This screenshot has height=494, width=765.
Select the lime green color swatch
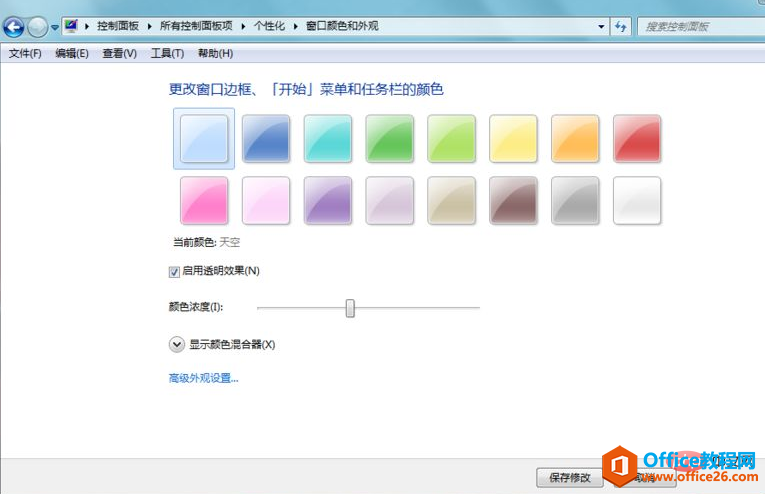coord(451,138)
